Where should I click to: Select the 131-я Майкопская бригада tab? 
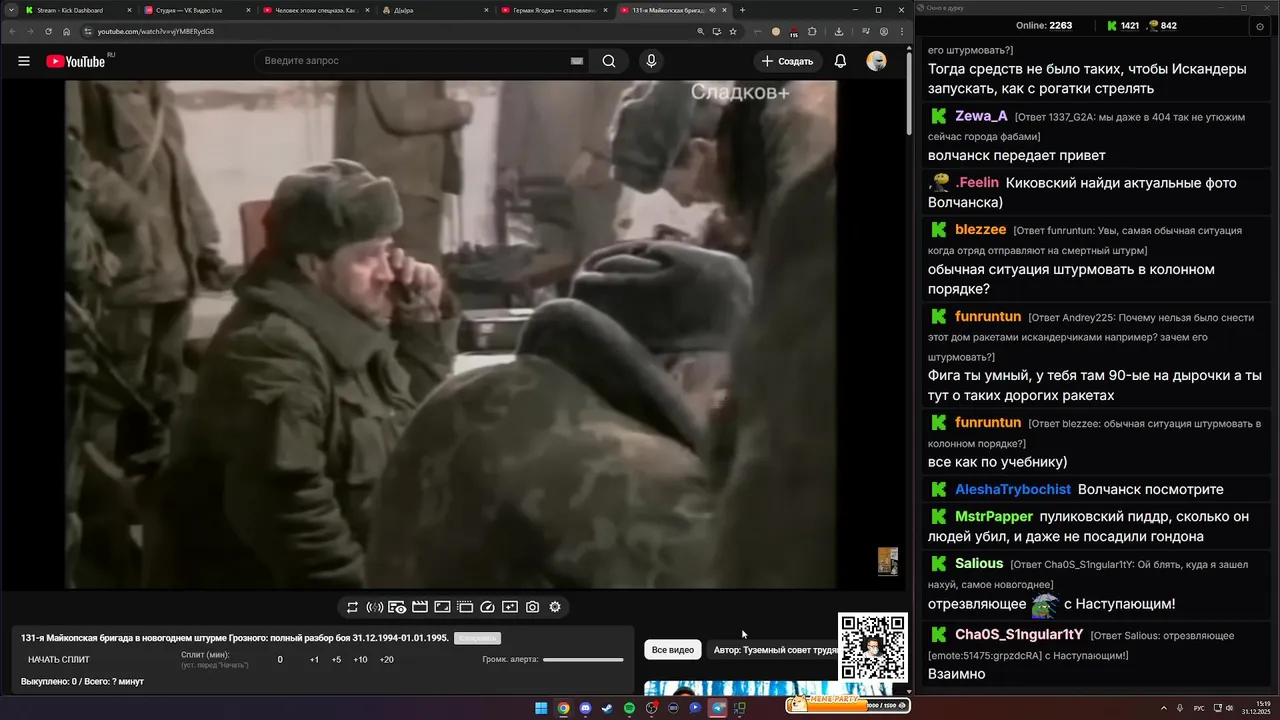(672, 10)
